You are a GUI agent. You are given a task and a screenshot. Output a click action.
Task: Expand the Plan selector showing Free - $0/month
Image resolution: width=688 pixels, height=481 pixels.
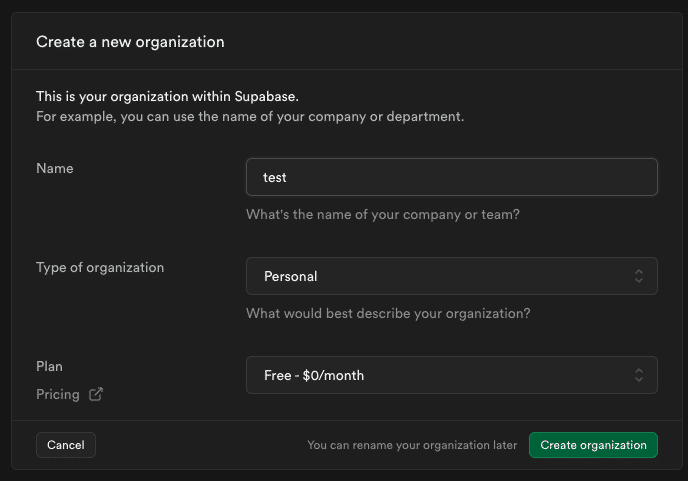tap(451, 375)
